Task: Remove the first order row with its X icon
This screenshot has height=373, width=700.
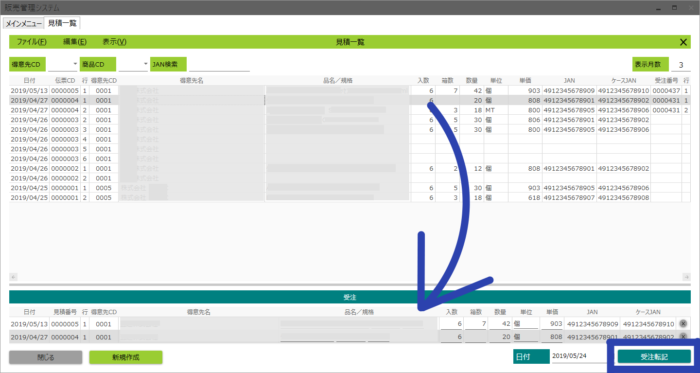Action: point(683,324)
